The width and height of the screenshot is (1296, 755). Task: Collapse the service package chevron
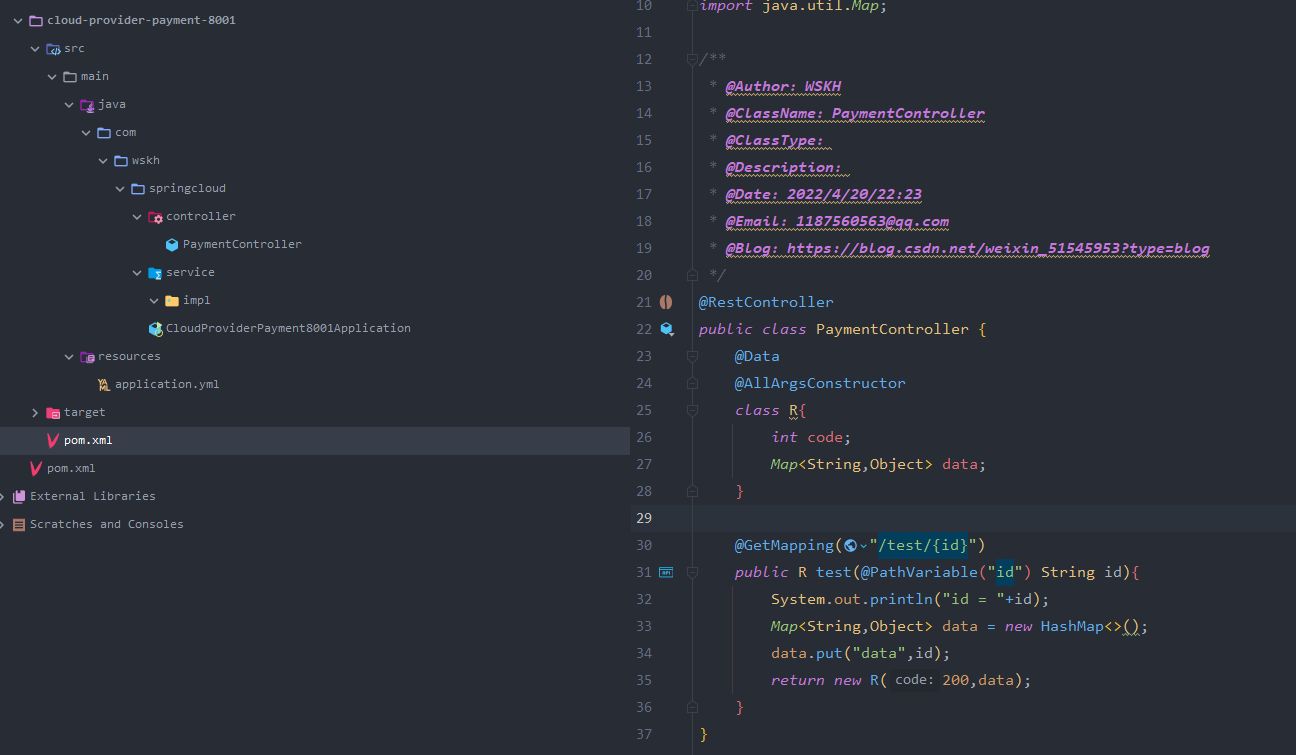tap(137, 272)
